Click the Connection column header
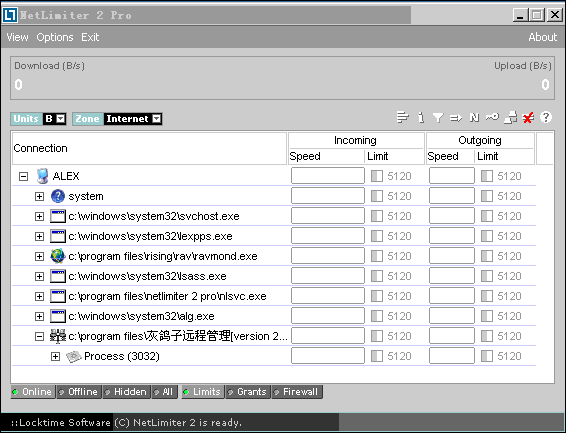The width and height of the screenshot is (566, 433). click(x=149, y=148)
